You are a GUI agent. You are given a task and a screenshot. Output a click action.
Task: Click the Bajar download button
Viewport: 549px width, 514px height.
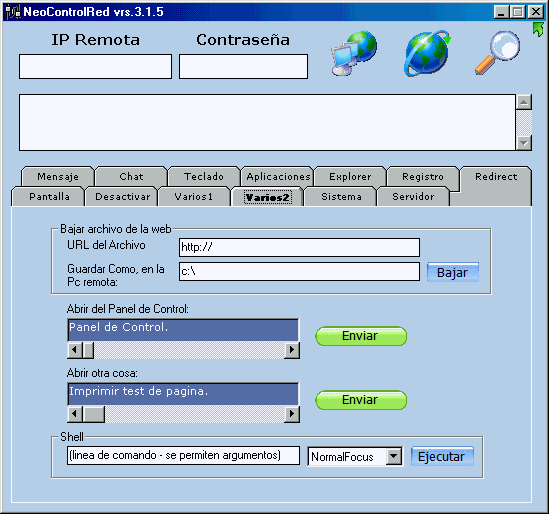coord(452,272)
